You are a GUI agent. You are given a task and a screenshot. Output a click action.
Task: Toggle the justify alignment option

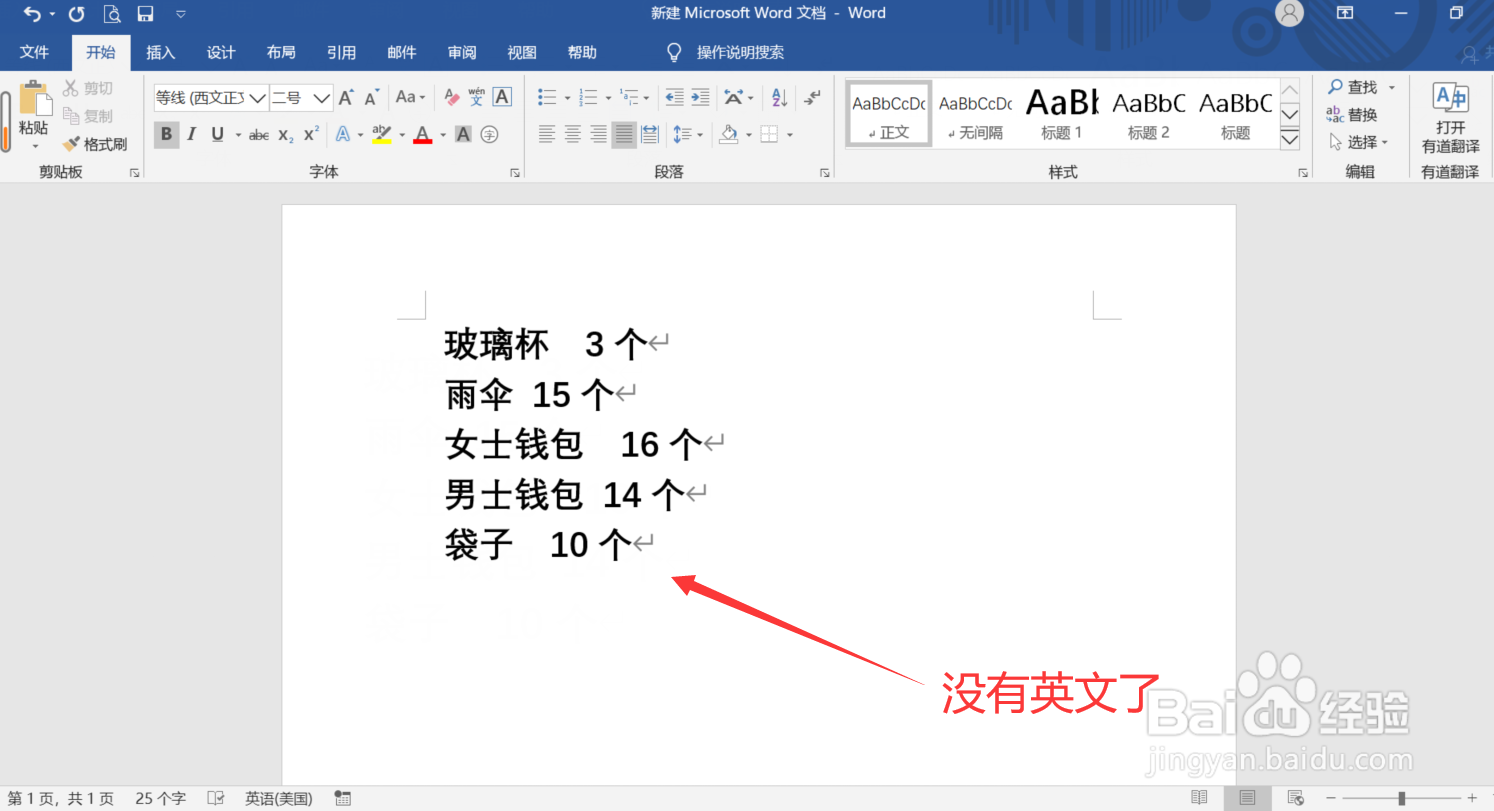(622, 134)
